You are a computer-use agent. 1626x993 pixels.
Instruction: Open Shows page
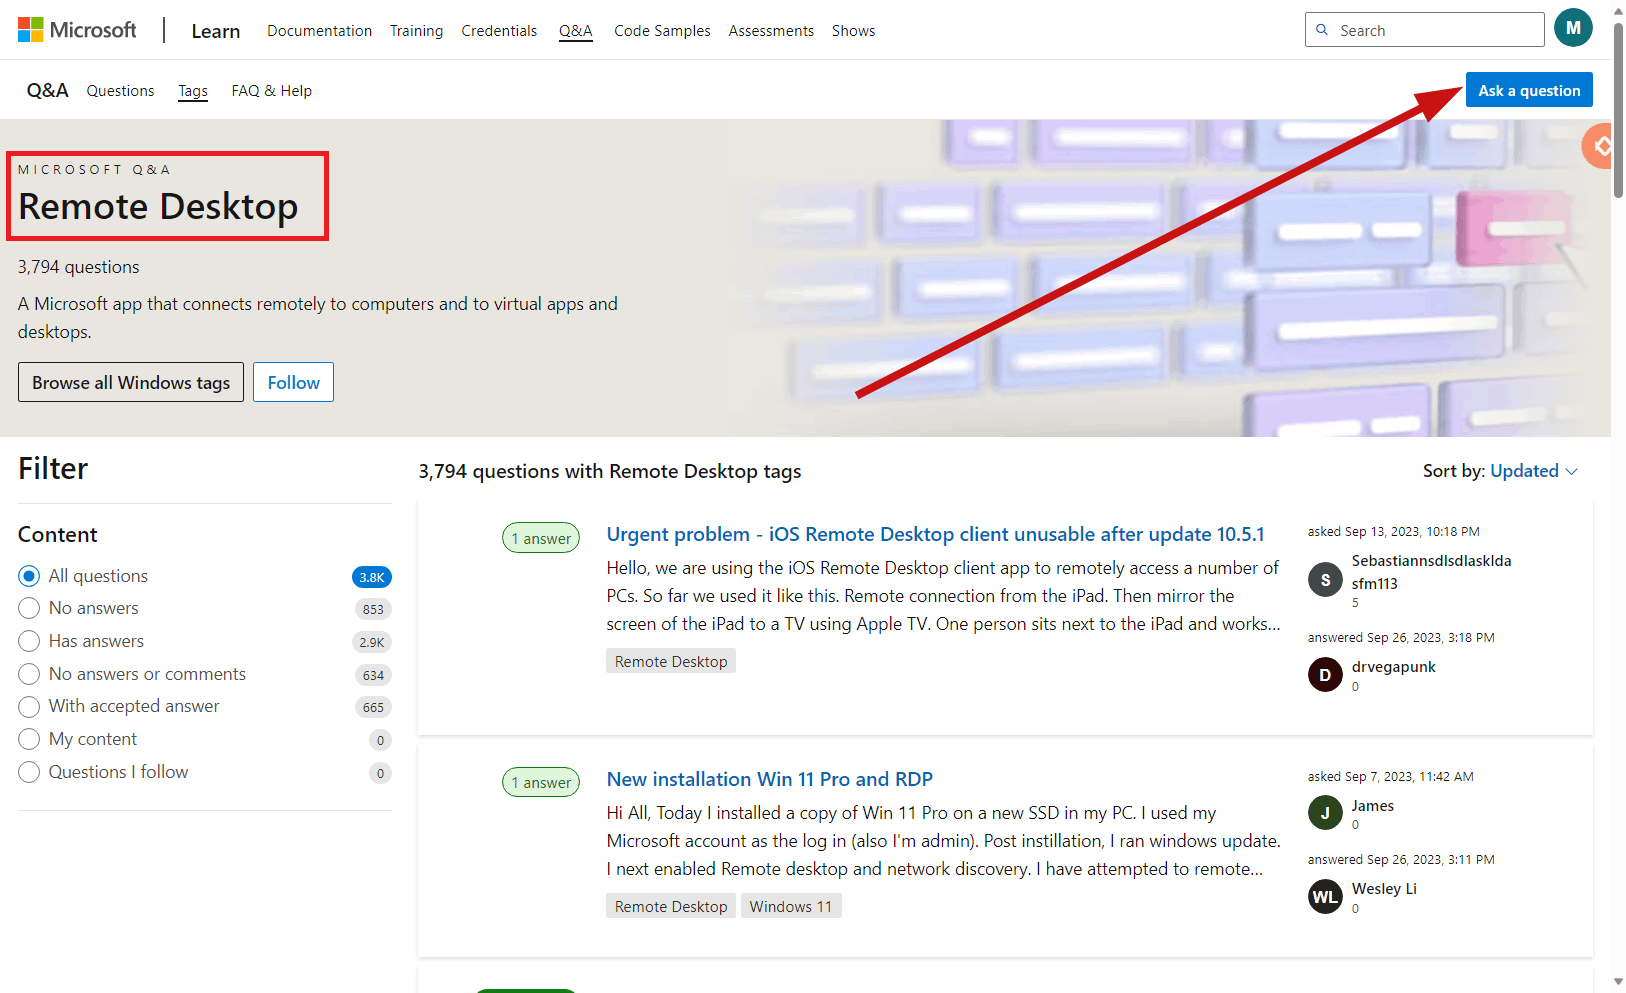[x=853, y=31]
